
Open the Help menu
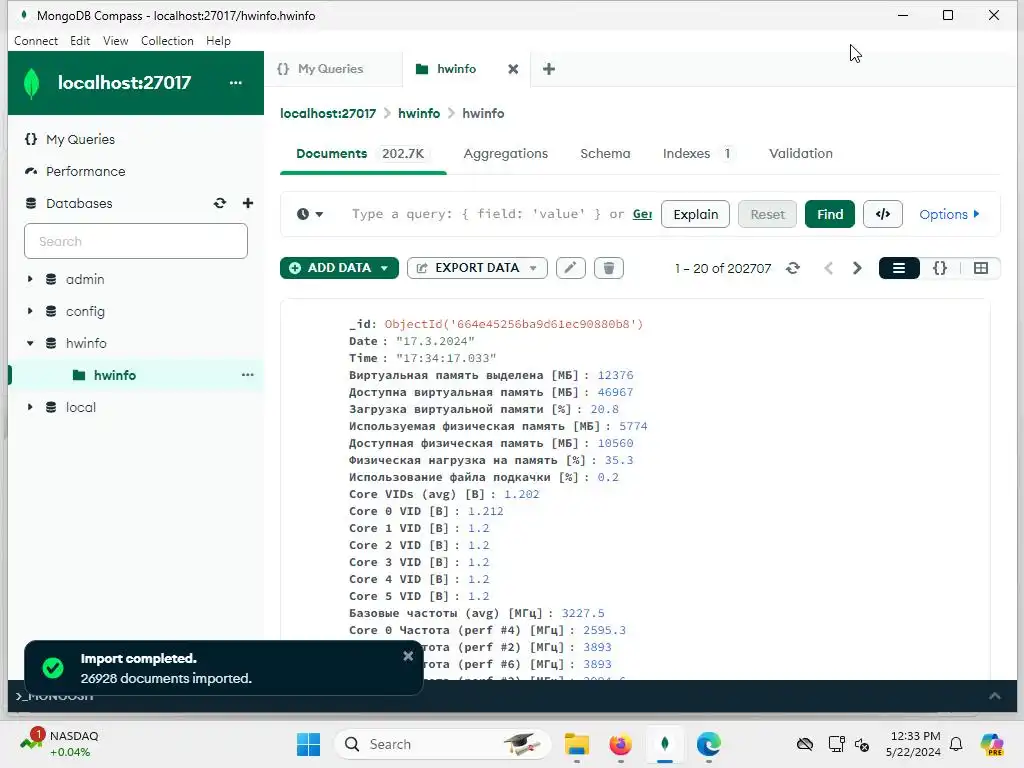[218, 40]
